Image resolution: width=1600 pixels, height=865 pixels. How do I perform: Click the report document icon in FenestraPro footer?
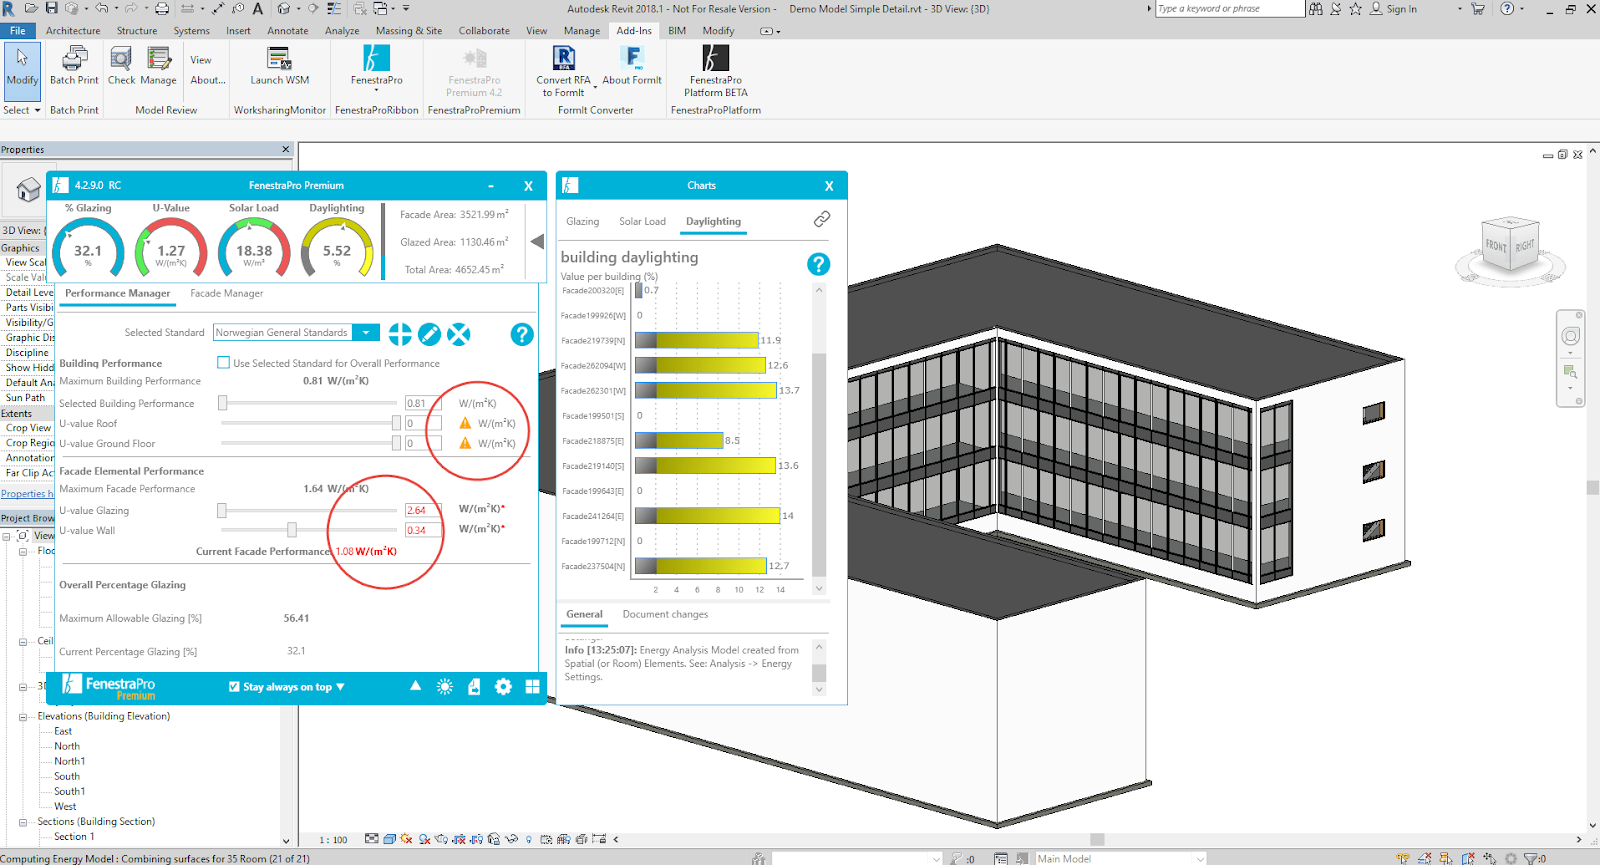coord(474,687)
